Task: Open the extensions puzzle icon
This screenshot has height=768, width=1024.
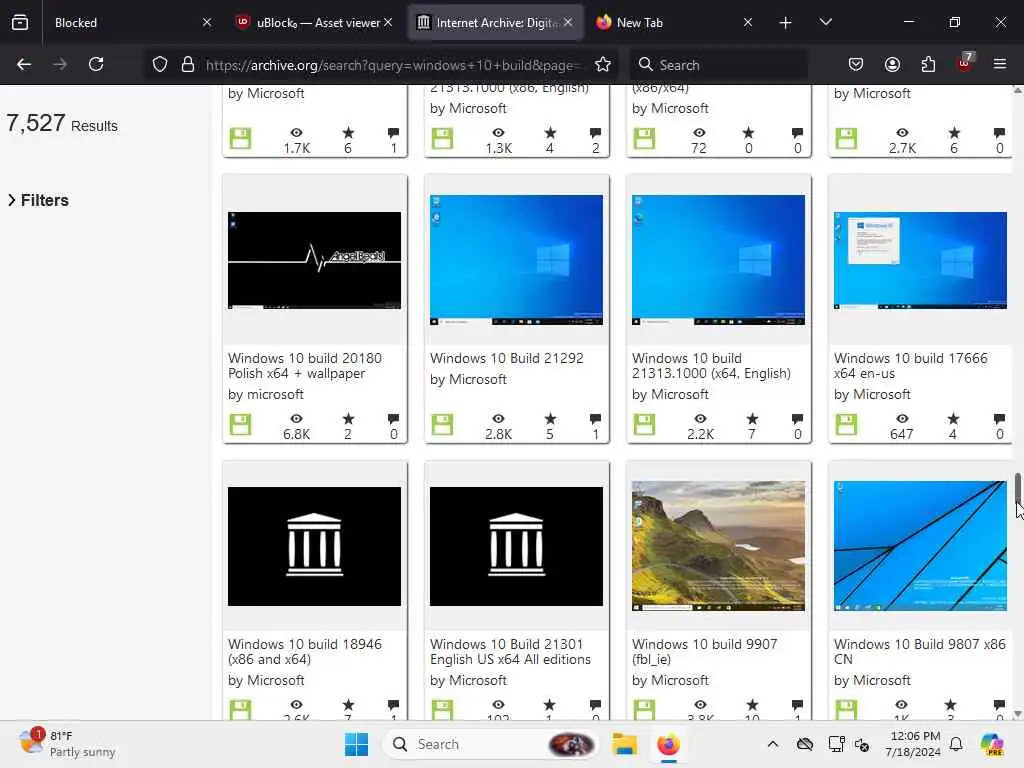Action: pos(928,64)
